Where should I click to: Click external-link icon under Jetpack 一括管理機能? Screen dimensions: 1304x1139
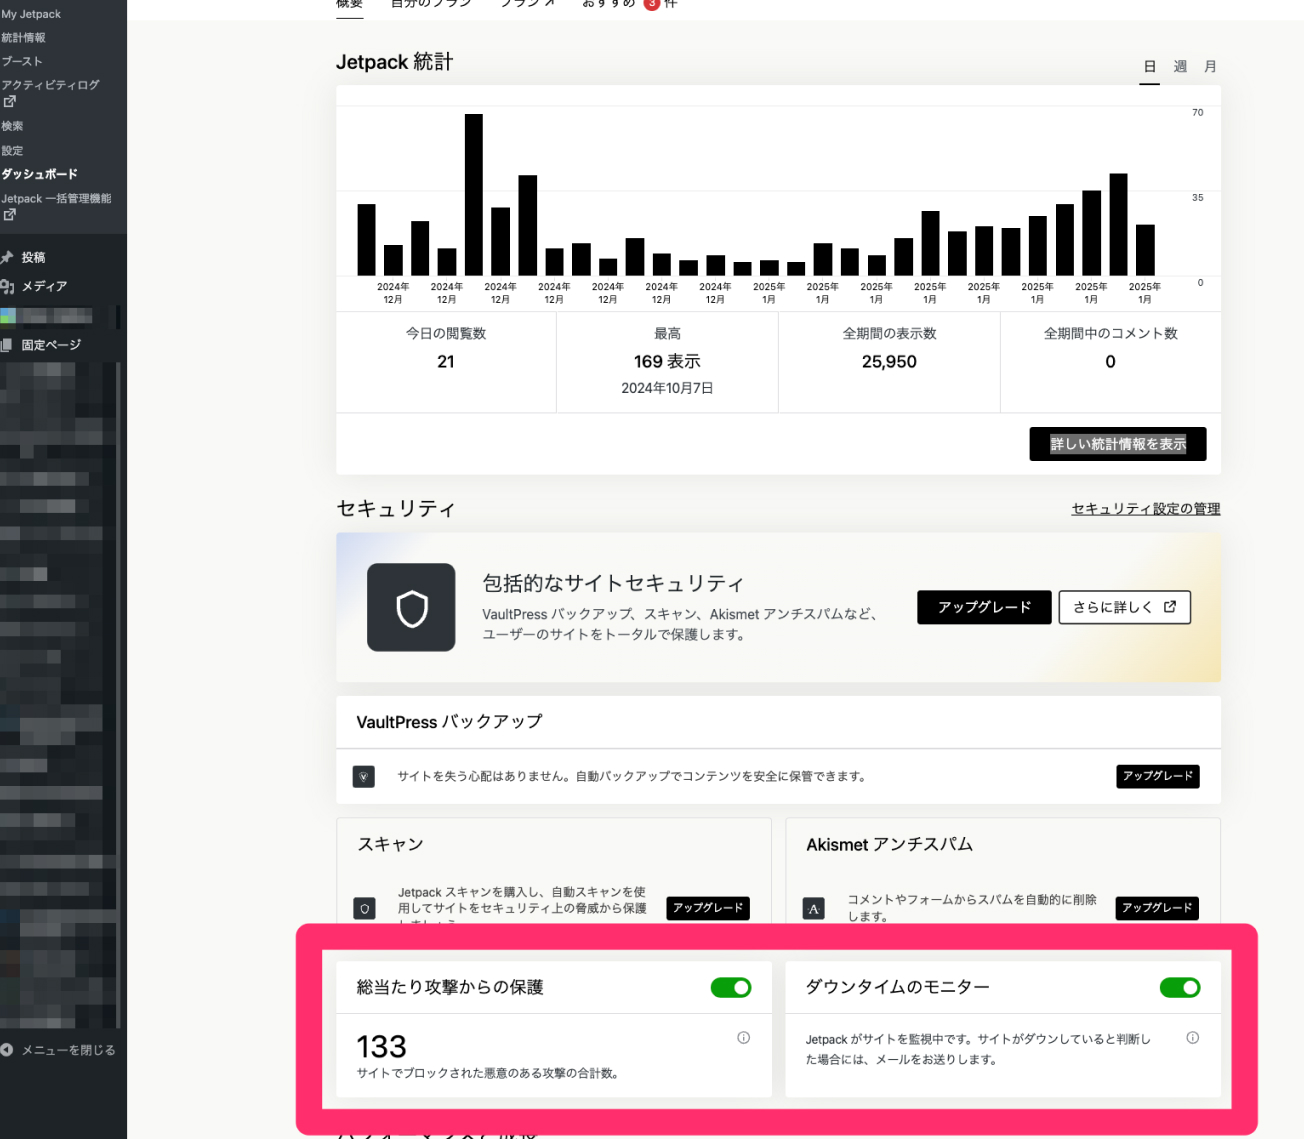coord(9,214)
